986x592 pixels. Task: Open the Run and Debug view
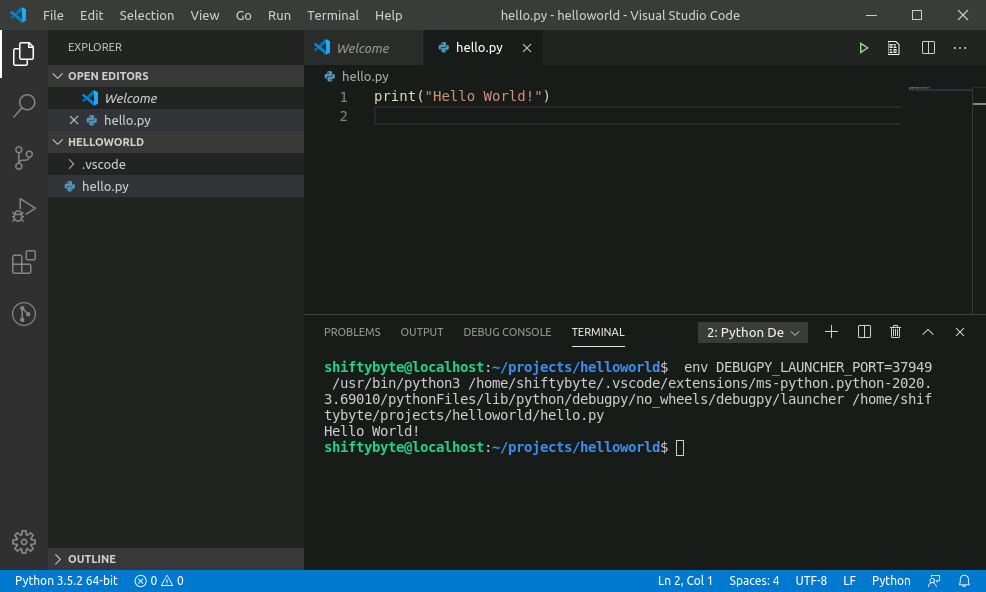point(23,210)
